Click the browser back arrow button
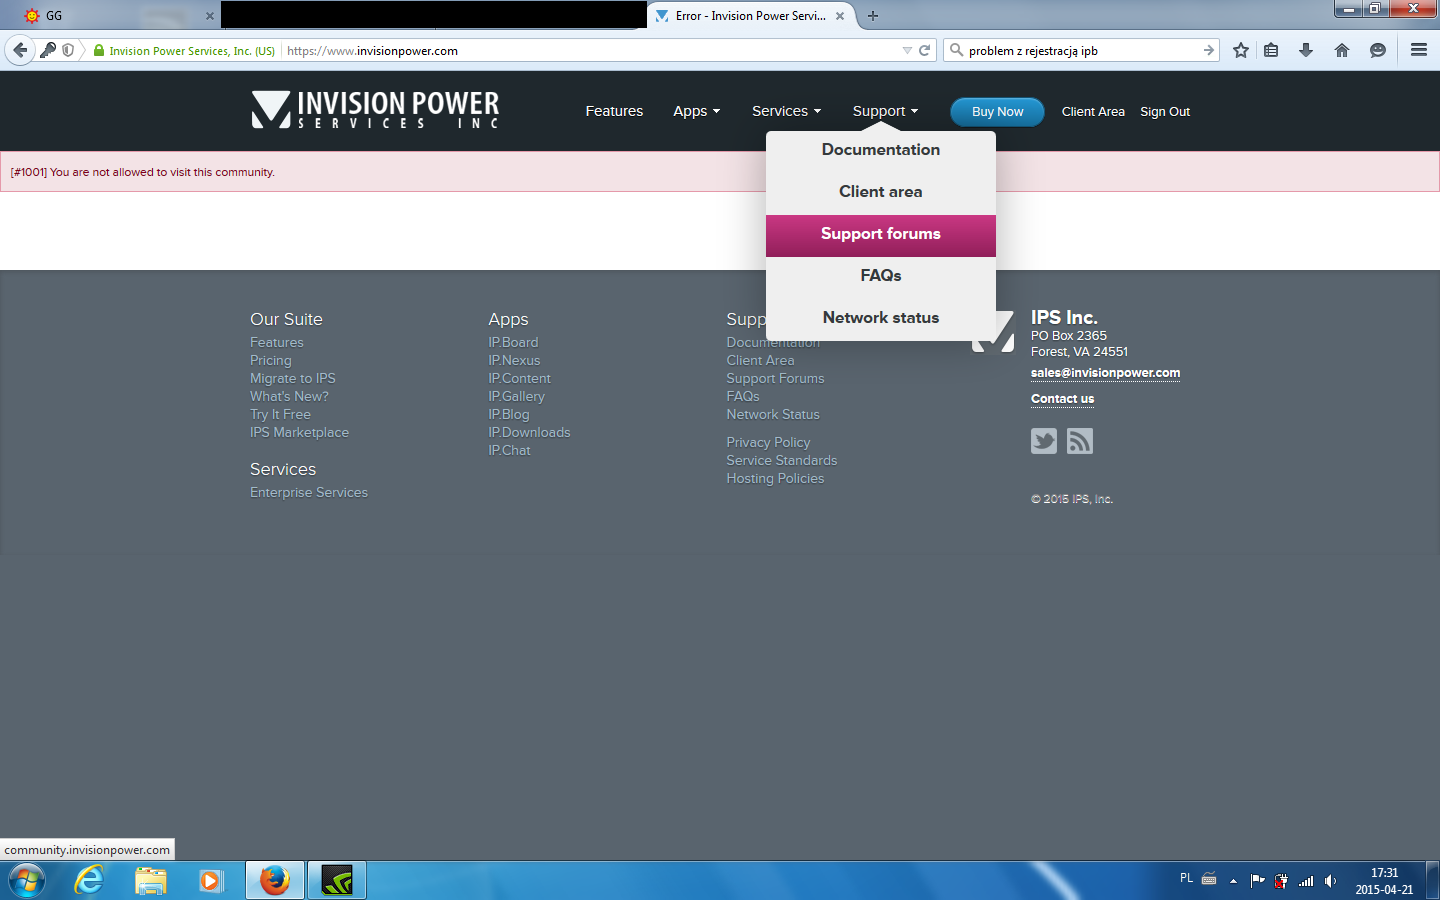This screenshot has width=1440, height=900. tap(20, 50)
